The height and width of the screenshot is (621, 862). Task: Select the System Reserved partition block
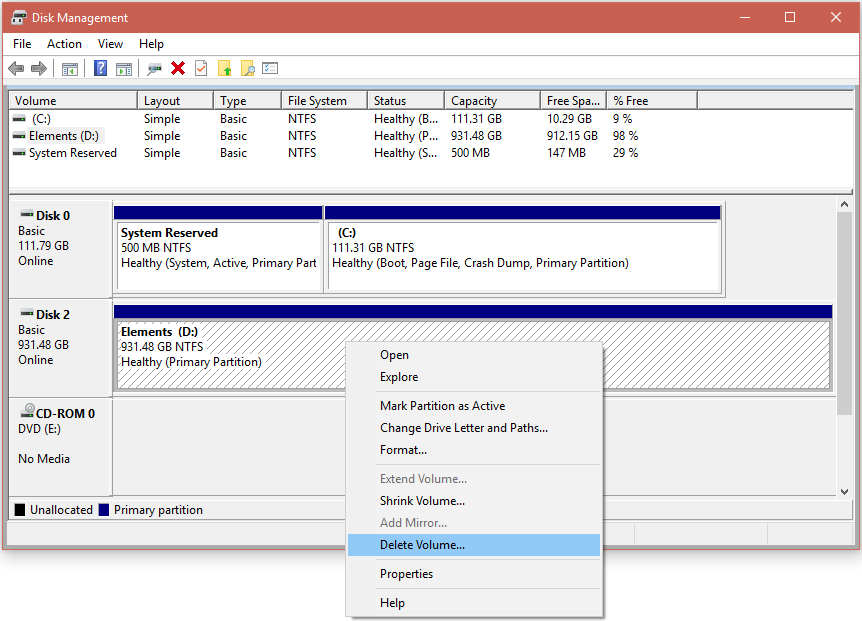click(218, 255)
